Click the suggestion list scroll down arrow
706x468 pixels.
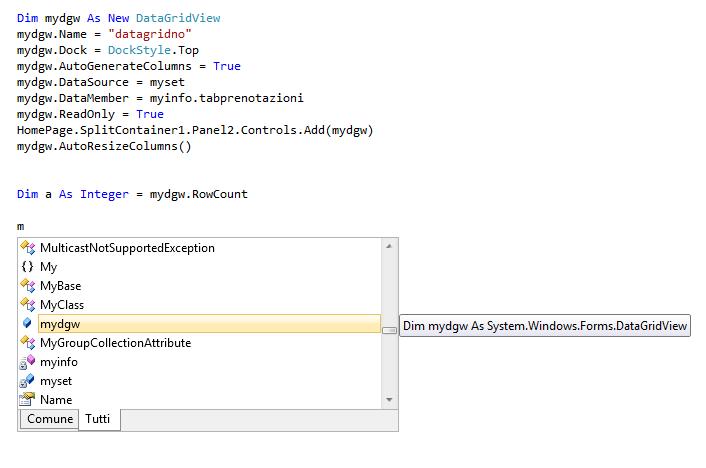(389, 400)
